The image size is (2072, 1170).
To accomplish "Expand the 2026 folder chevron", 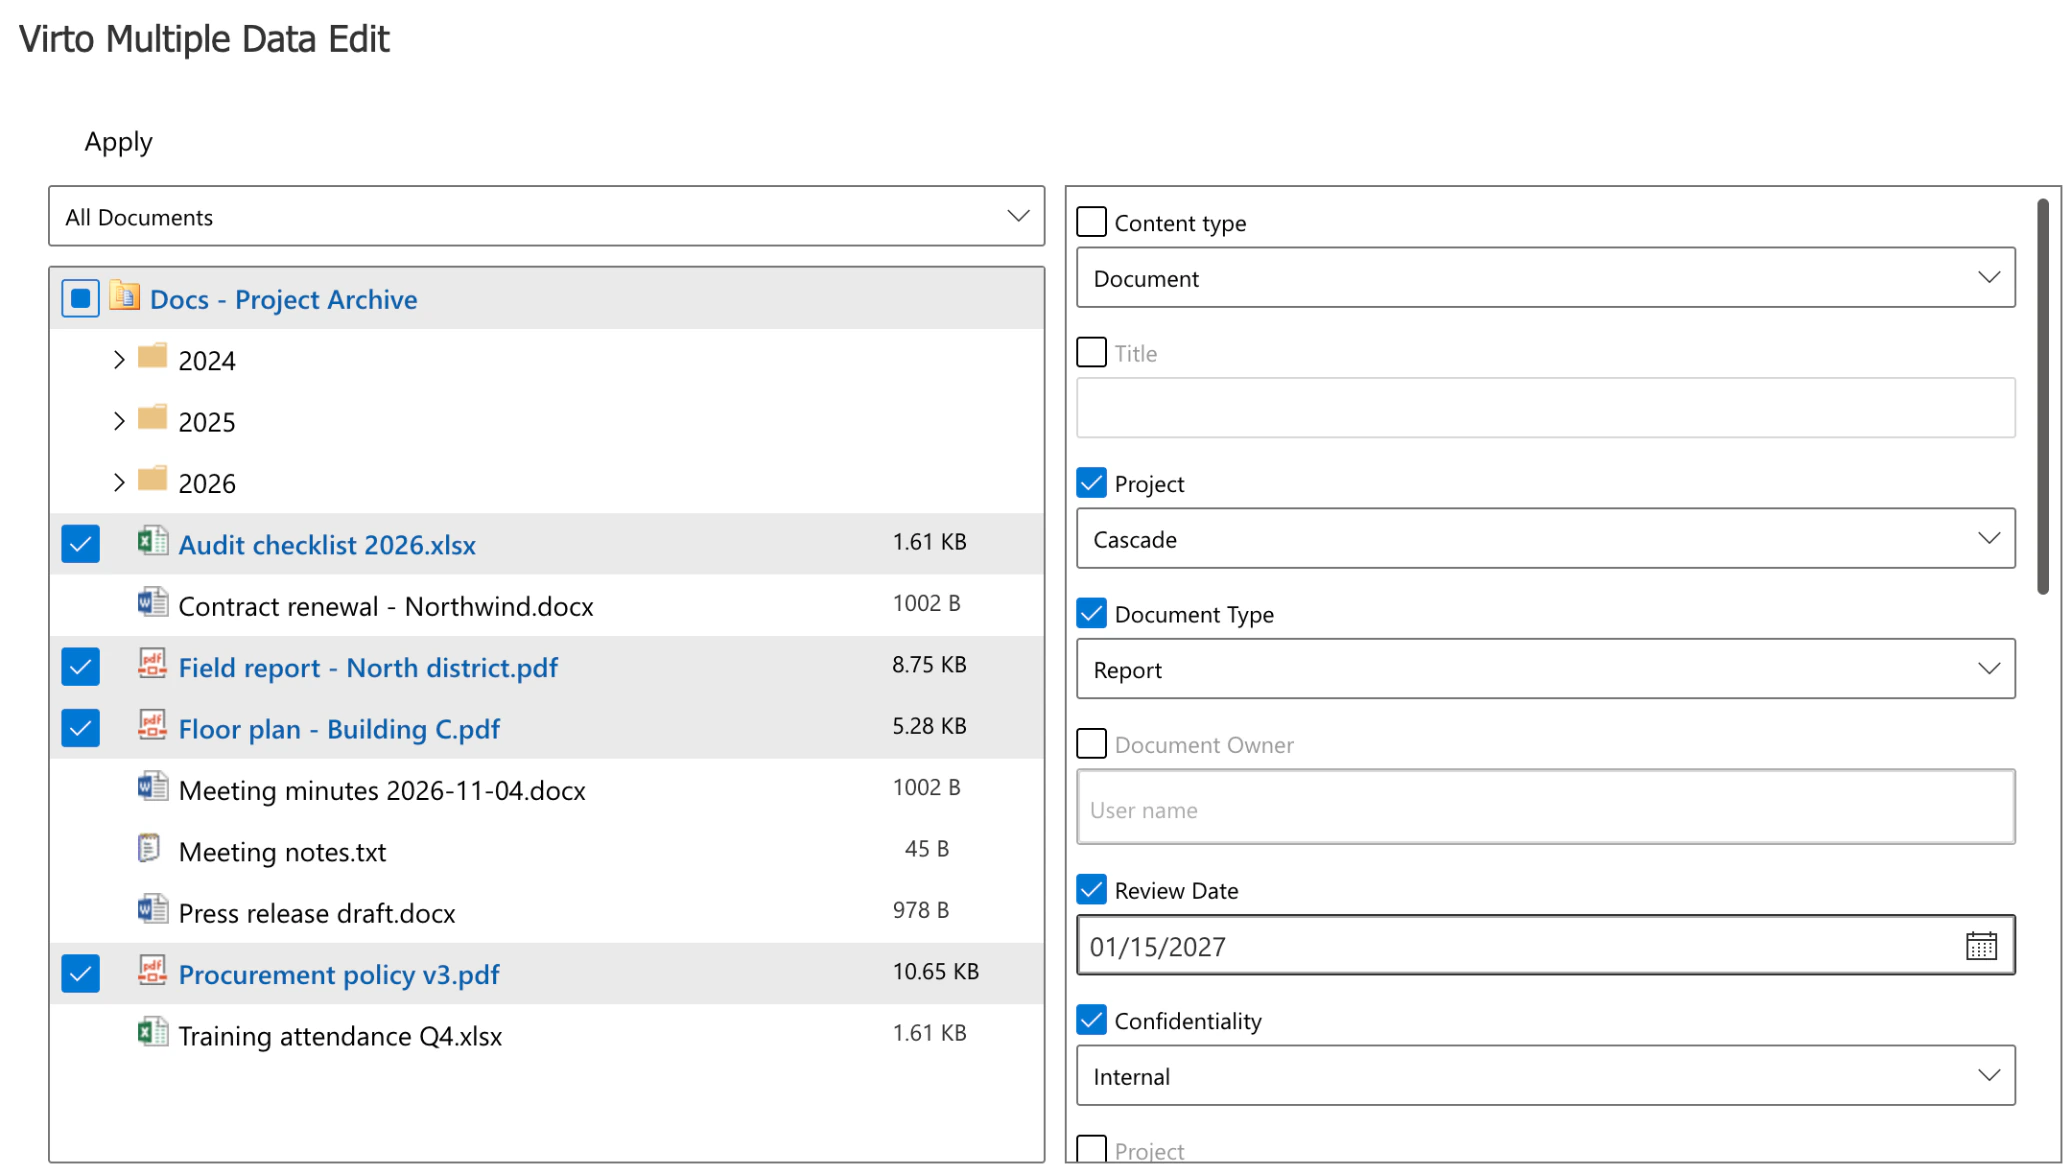I will (x=119, y=482).
